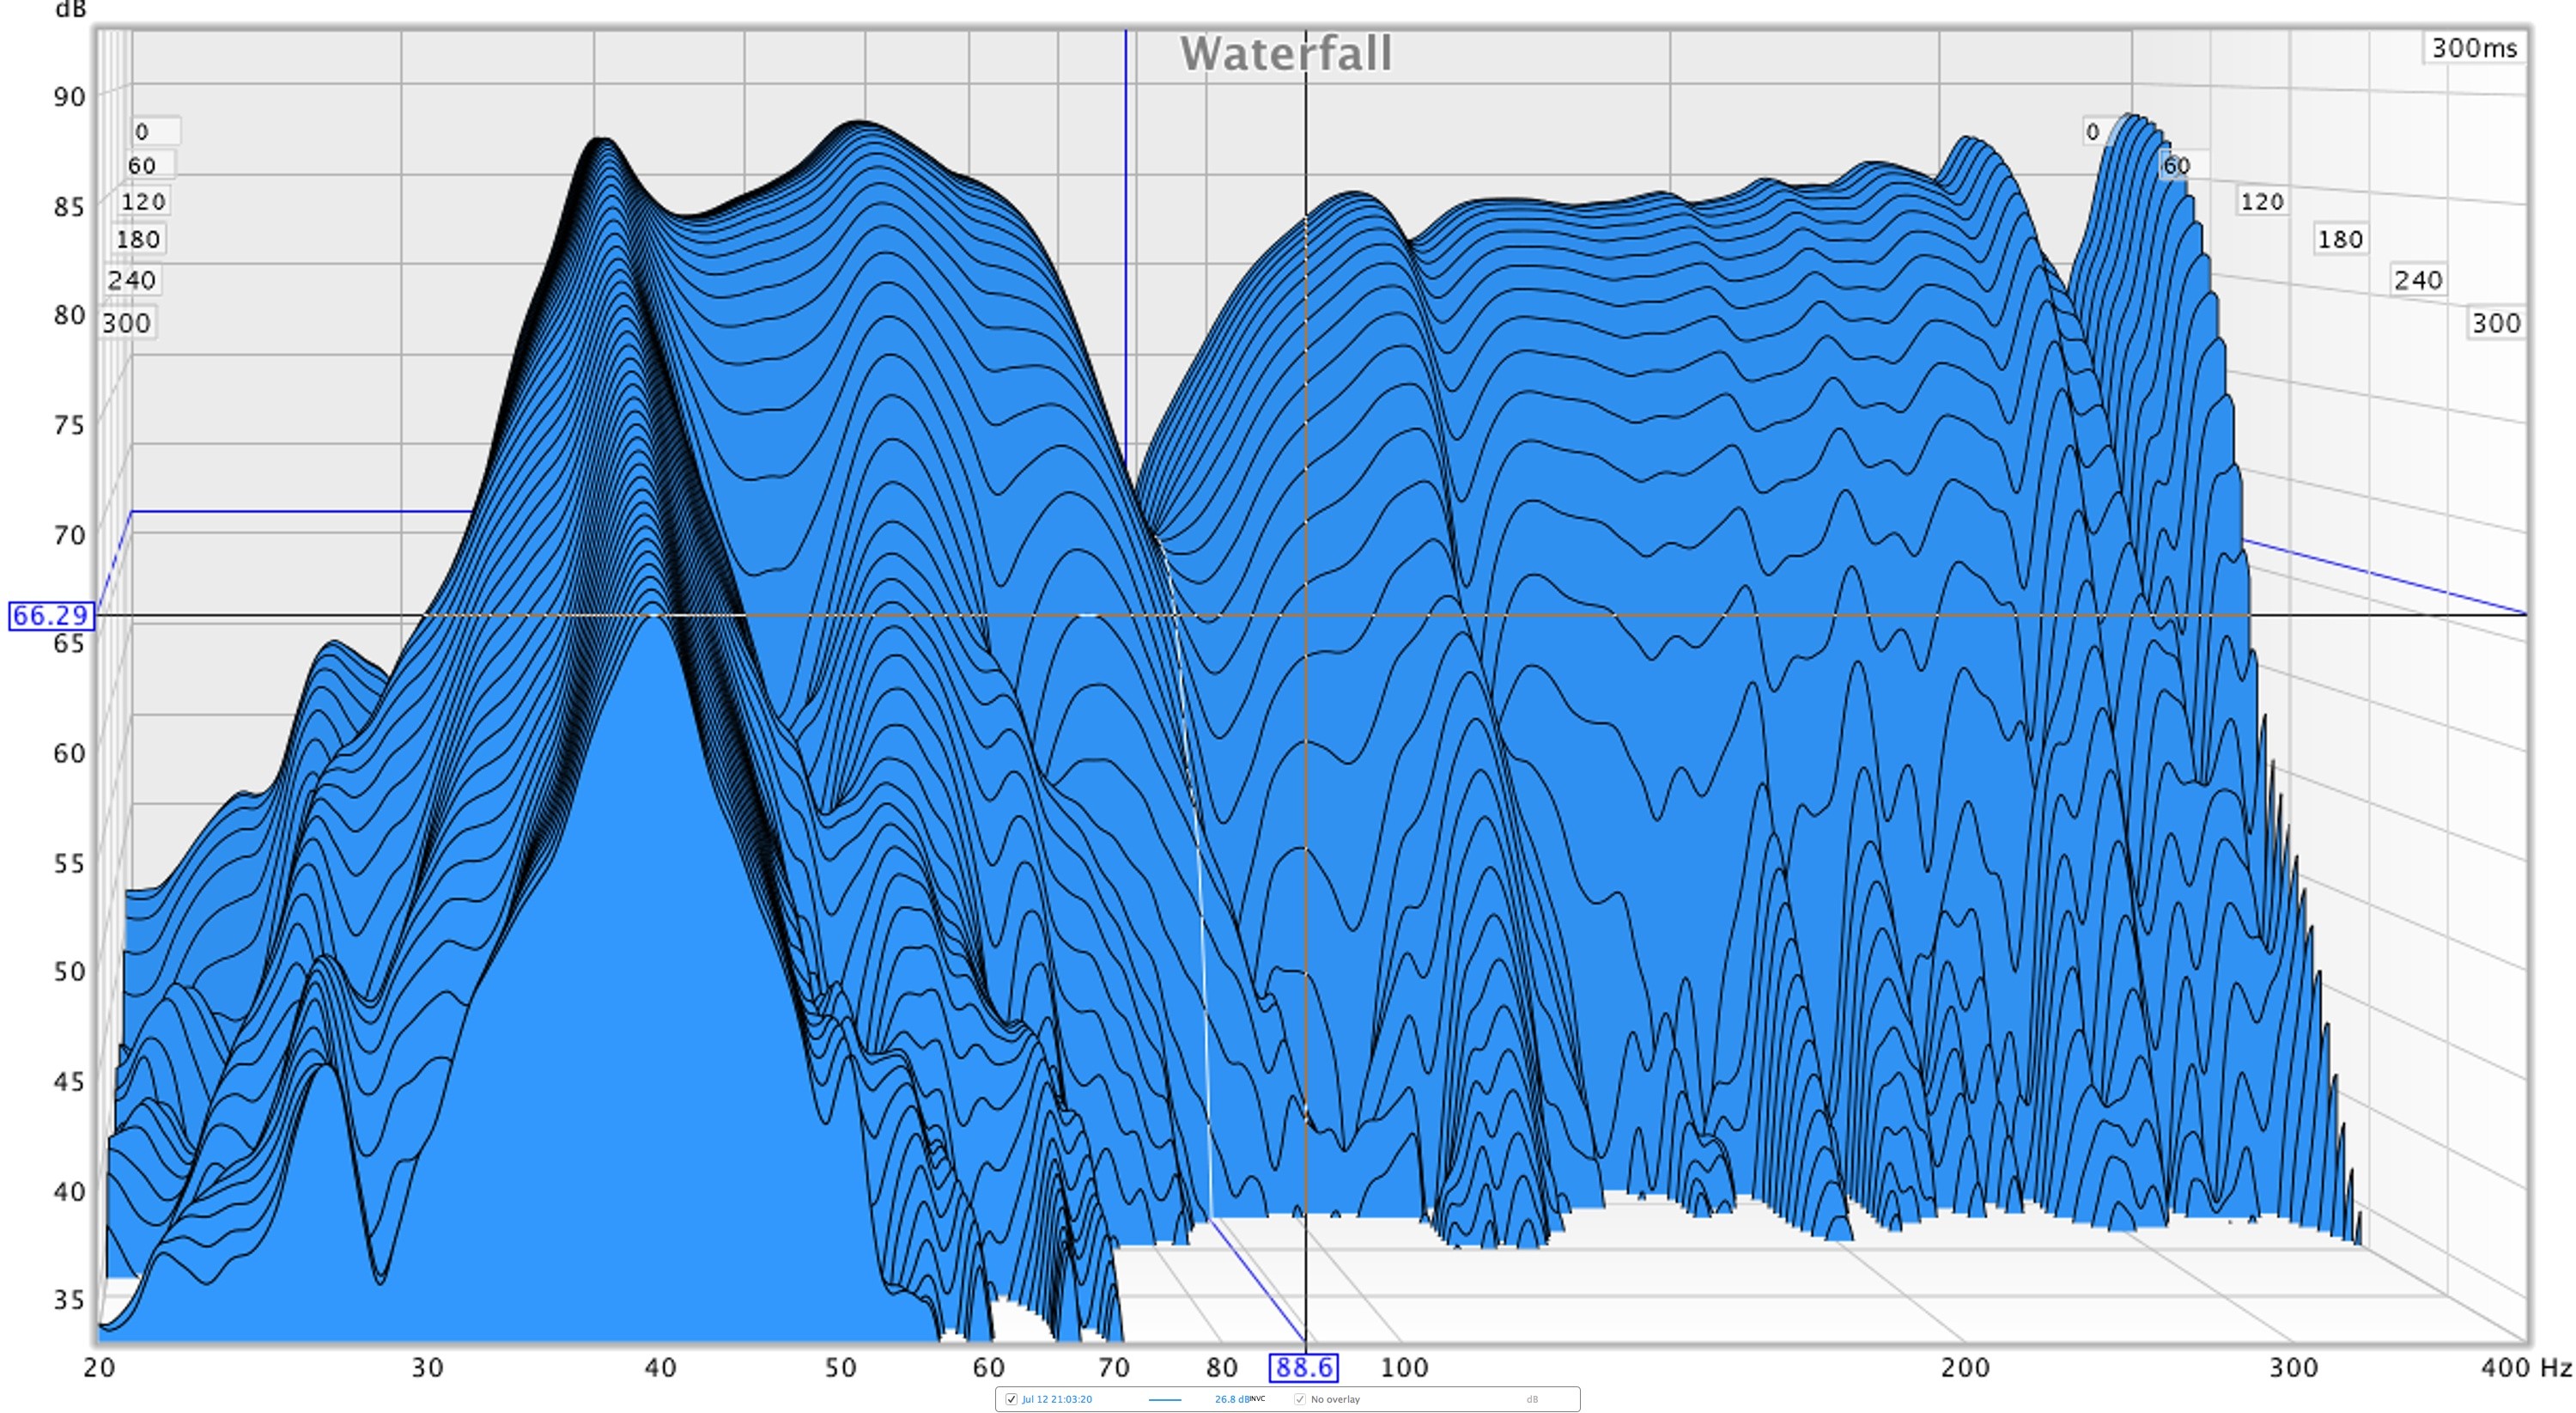Click the left-side 120 ms time slice label

[x=143, y=202]
